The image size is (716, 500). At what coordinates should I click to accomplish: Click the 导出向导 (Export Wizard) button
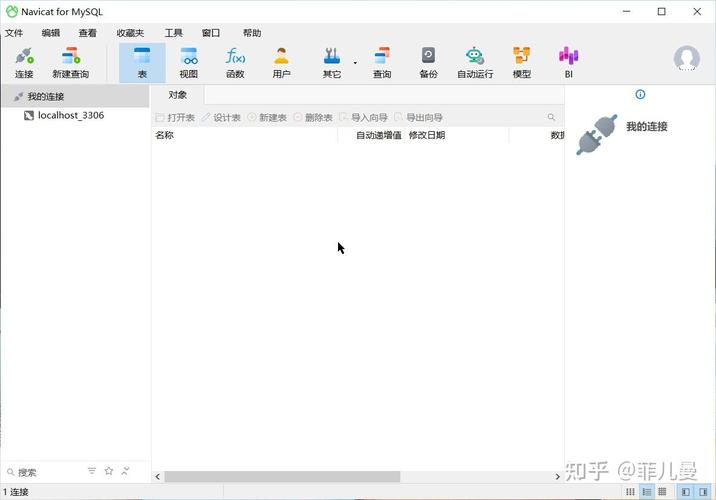[x=419, y=117]
